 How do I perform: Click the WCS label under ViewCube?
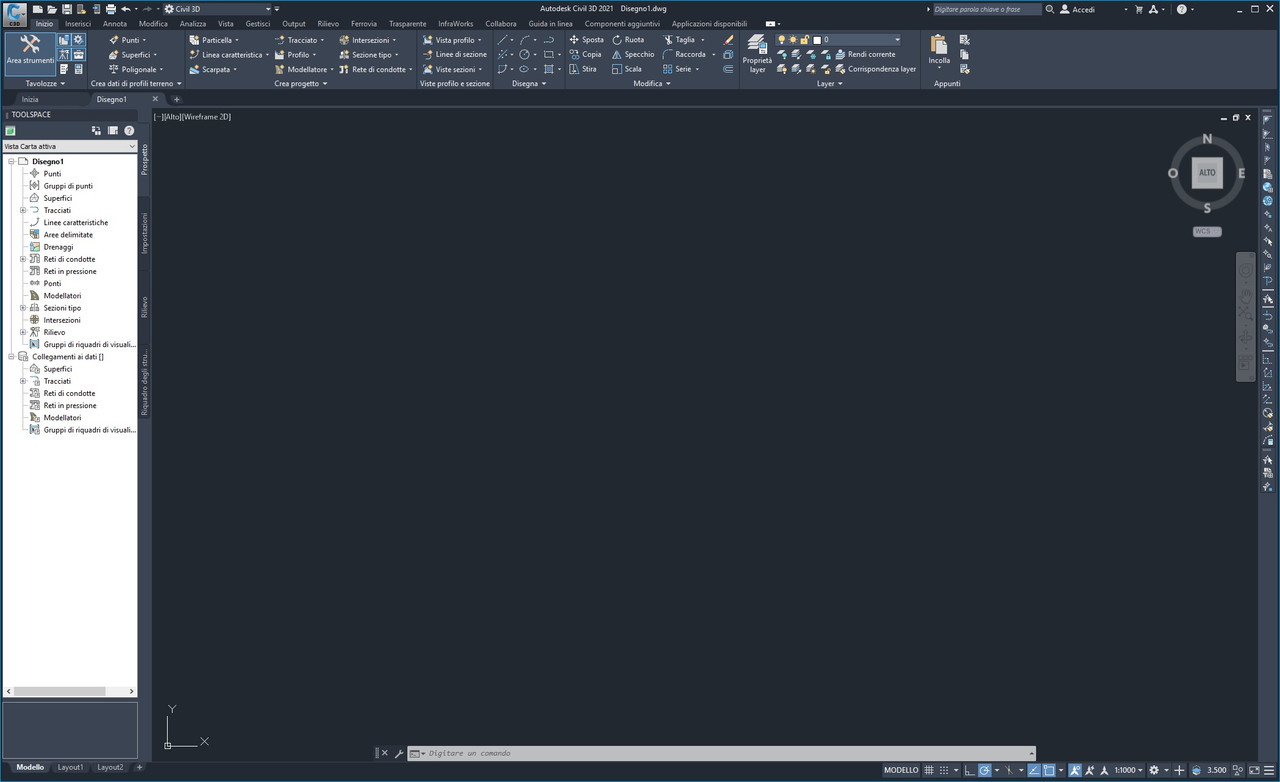coord(1207,231)
